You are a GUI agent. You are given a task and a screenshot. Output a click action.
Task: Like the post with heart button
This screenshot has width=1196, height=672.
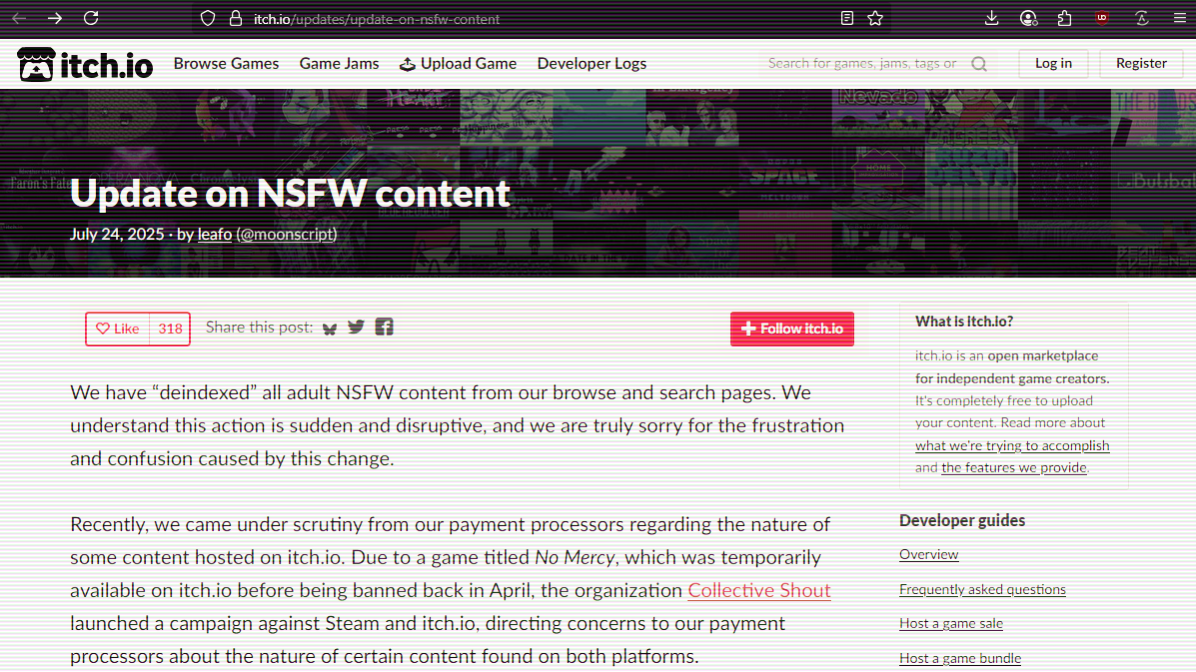pyautogui.click(x=117, y=329)
